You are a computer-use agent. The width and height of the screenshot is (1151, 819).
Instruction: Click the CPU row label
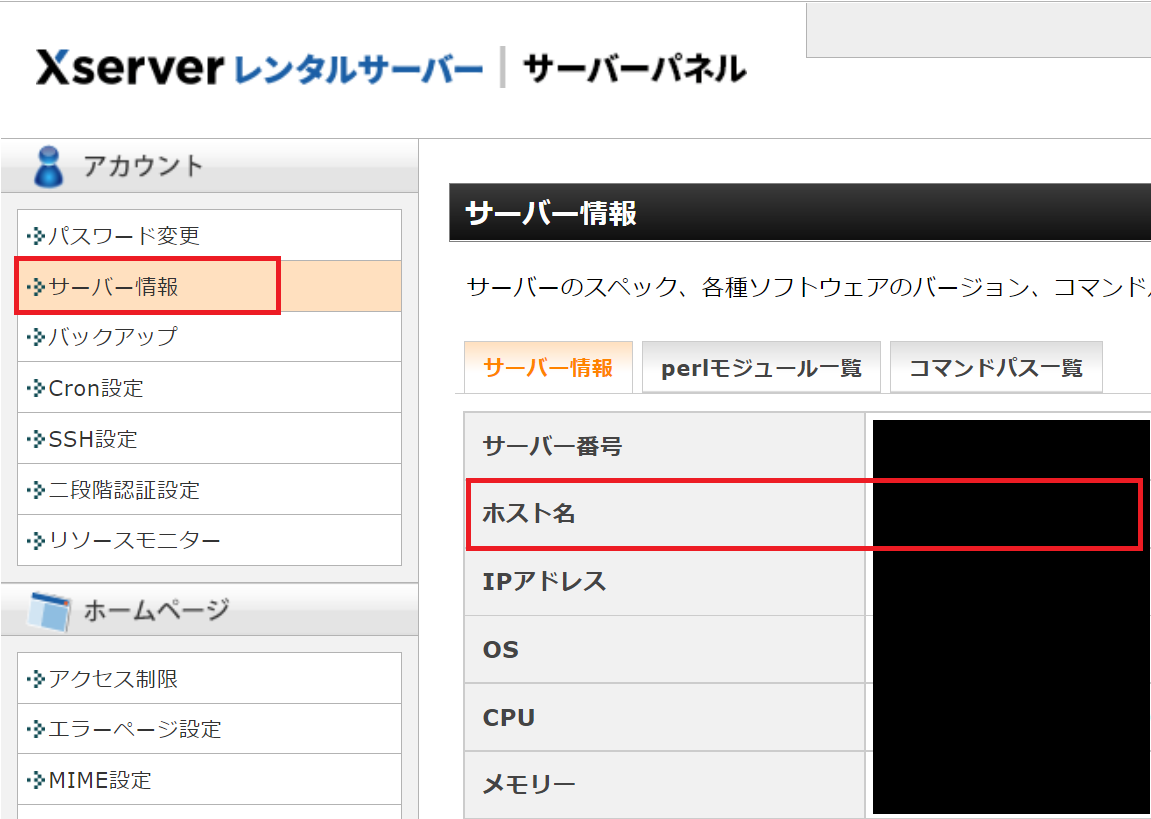[x=508, y=717]
